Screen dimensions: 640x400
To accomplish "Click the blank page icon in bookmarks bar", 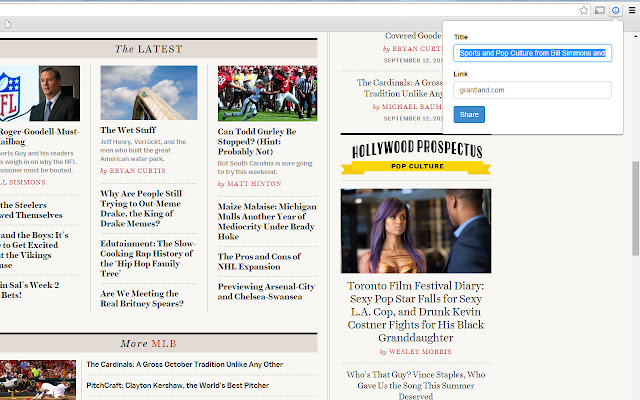I will 8,24.
